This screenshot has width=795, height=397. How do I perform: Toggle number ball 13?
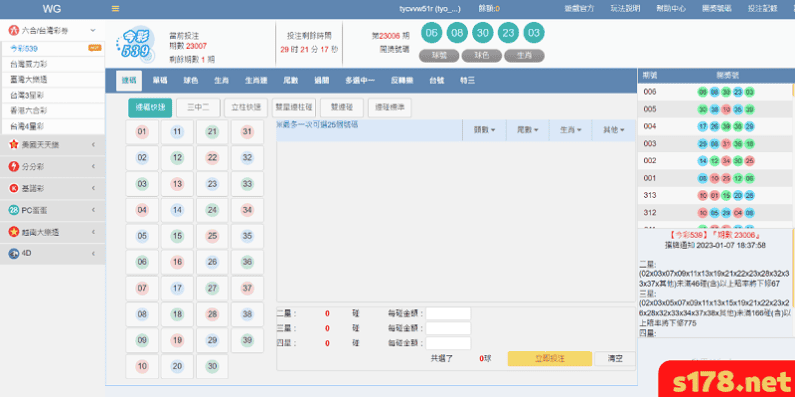click(177, 184)
